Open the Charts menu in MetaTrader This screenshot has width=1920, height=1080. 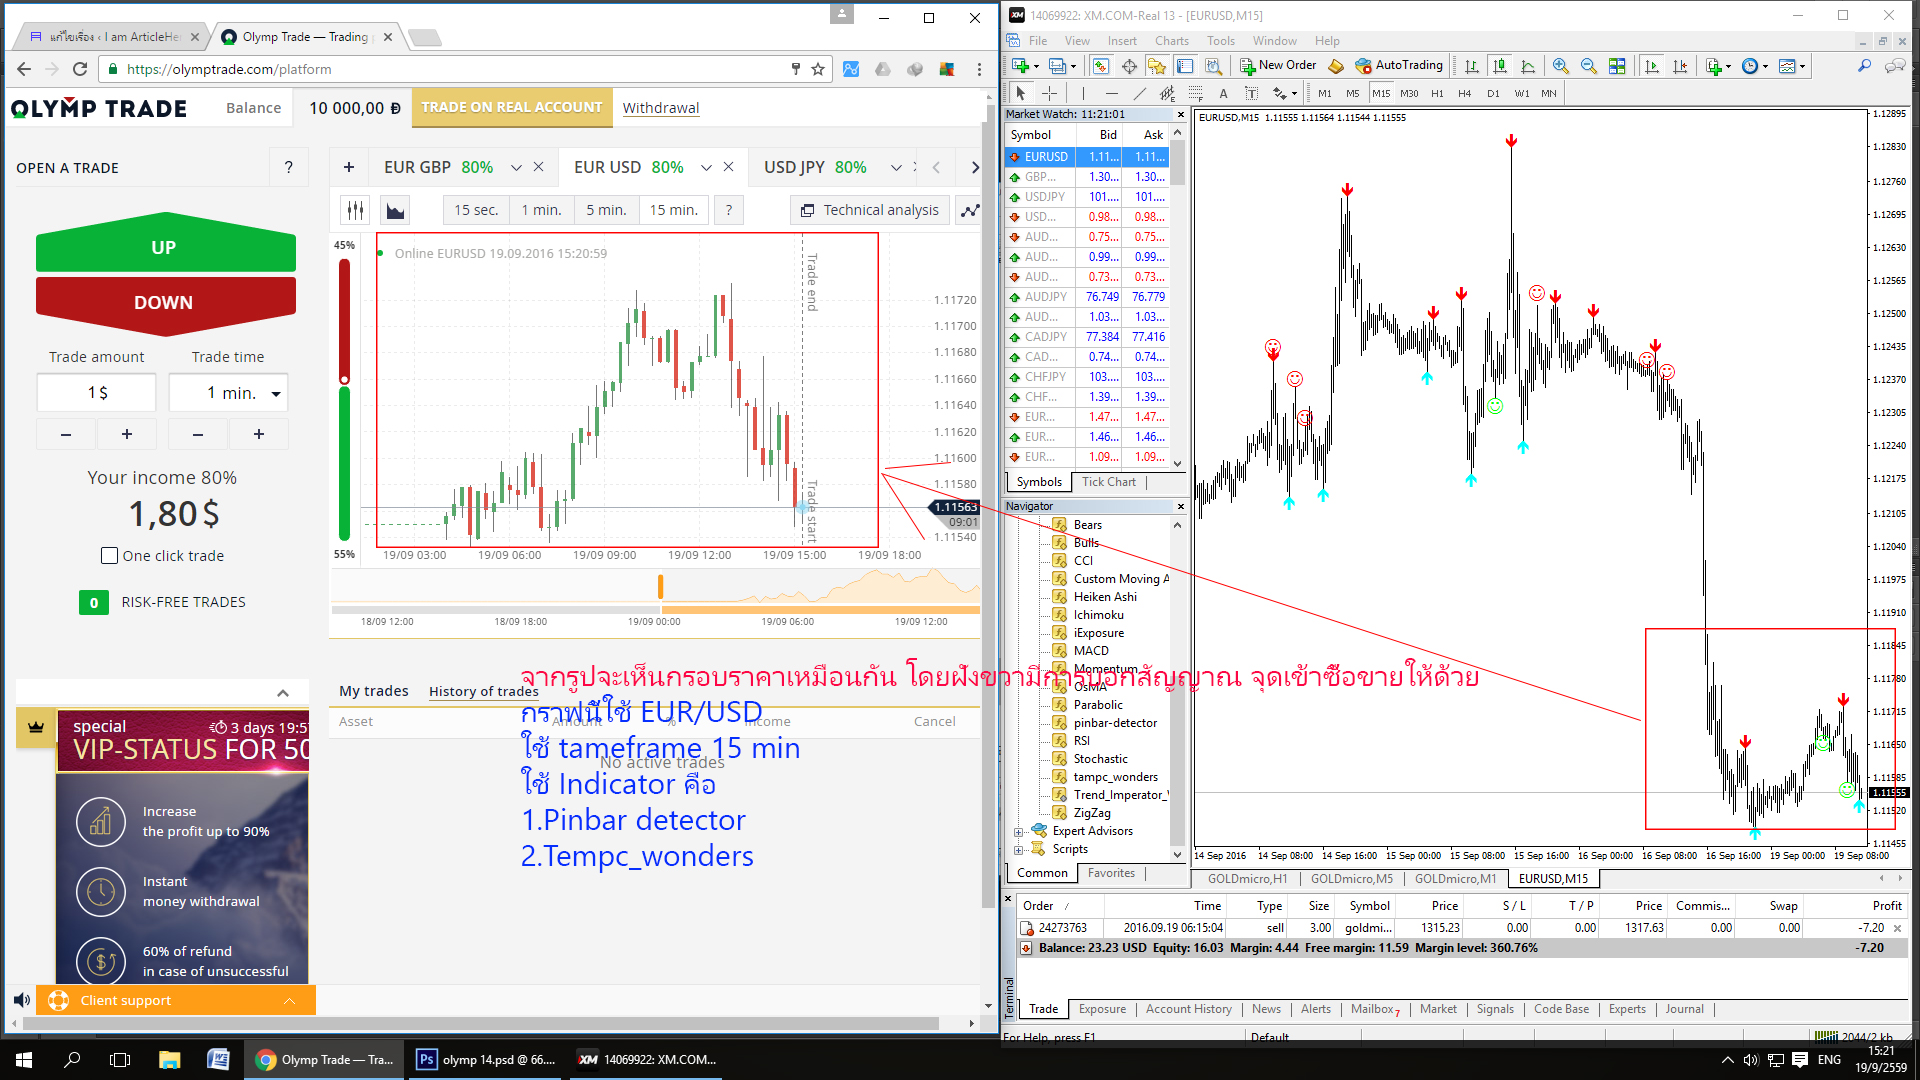(x=1171, y=41)
